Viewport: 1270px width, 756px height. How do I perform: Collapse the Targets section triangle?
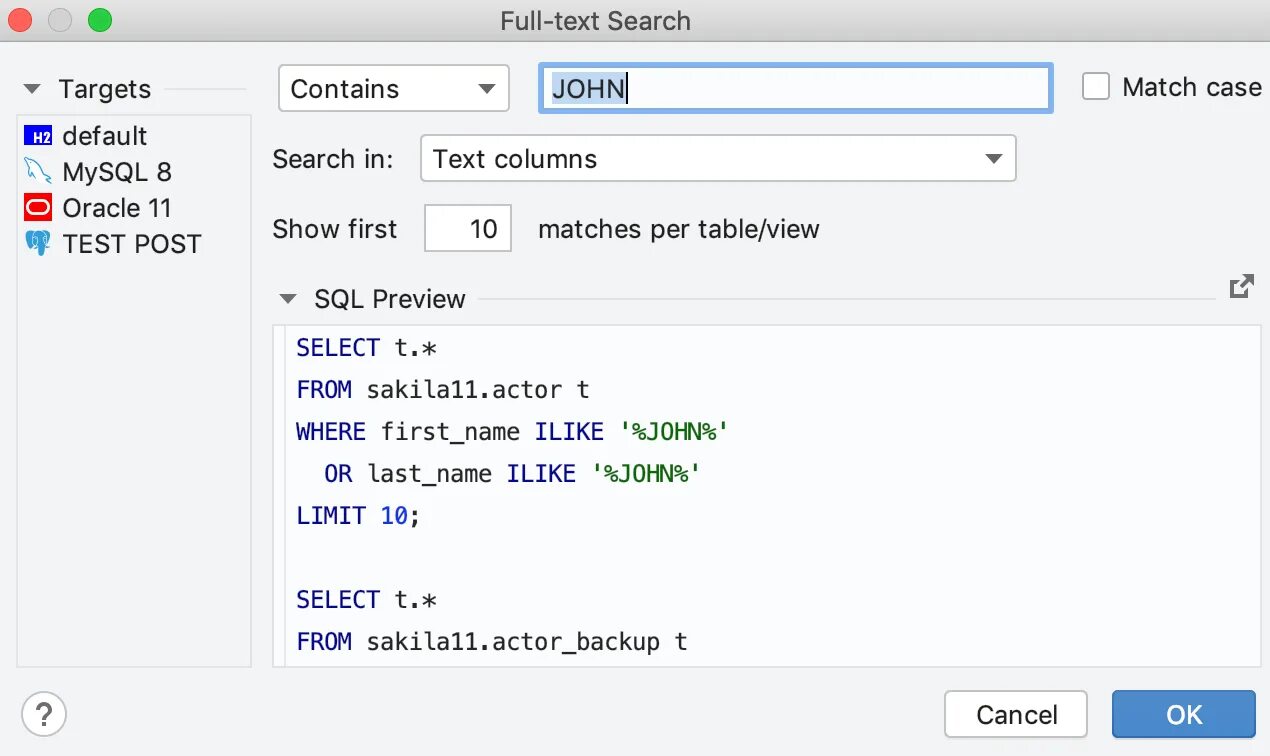33,89
